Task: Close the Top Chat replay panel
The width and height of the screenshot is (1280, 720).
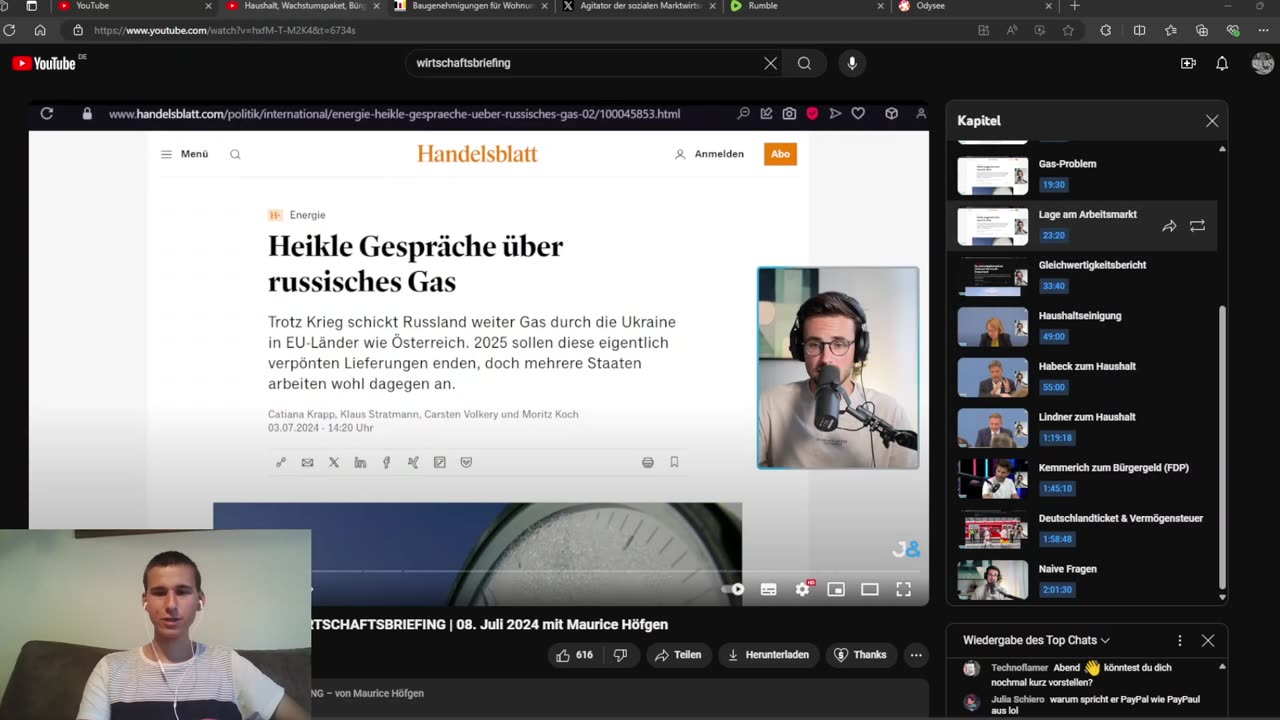Action: tap(1208, 640)
